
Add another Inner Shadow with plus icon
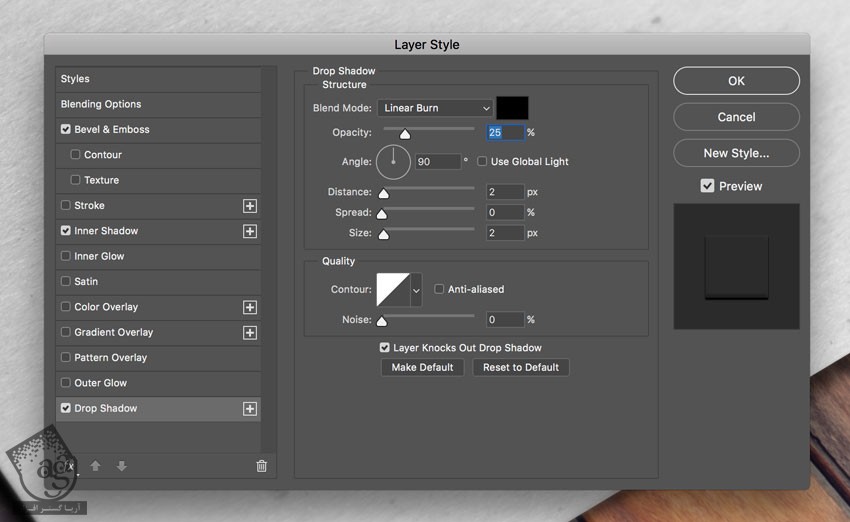point(250,231)
